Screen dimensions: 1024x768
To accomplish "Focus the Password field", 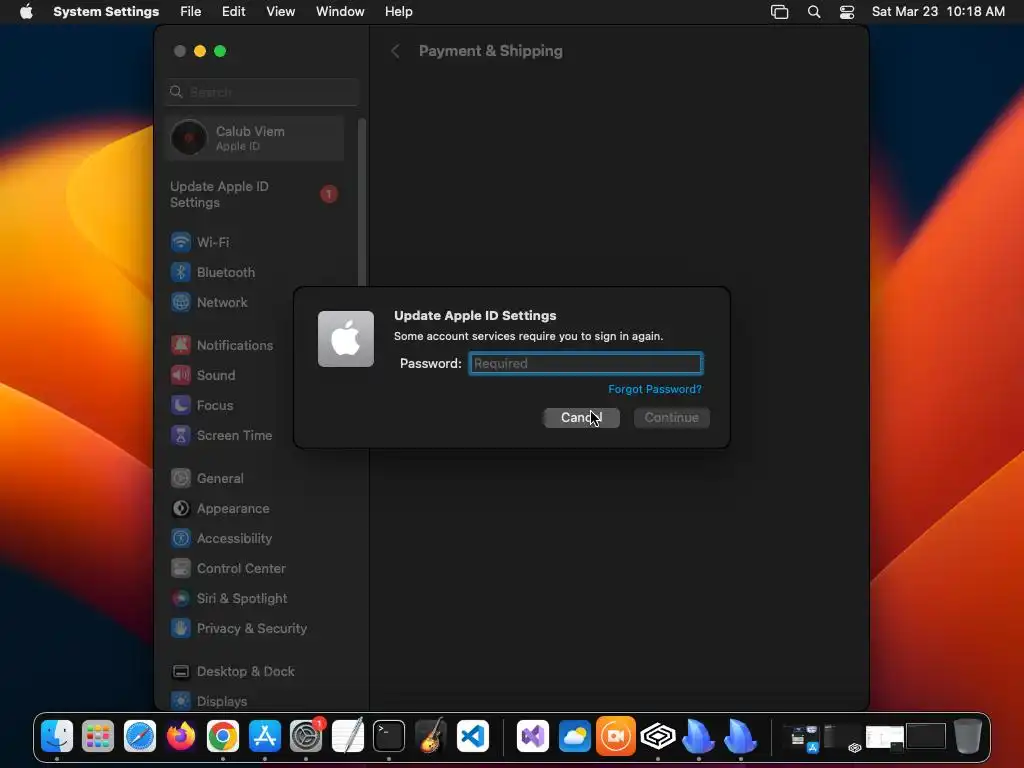I will (586, 363).
